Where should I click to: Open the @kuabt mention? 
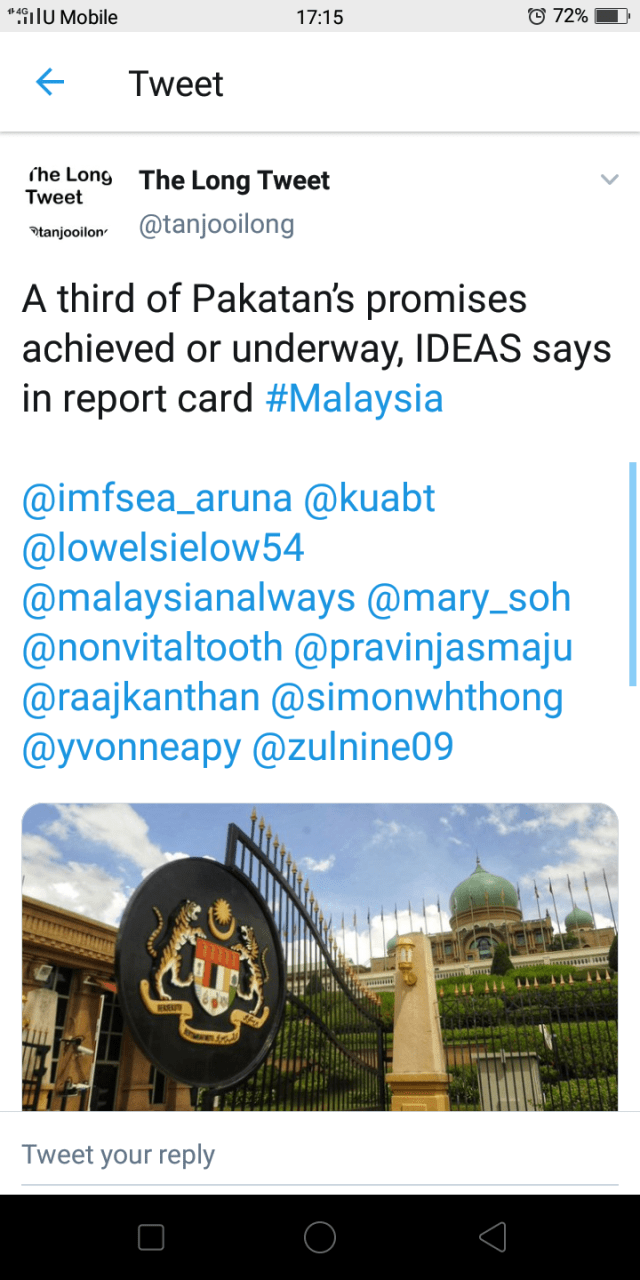click(x=370, y=499)
